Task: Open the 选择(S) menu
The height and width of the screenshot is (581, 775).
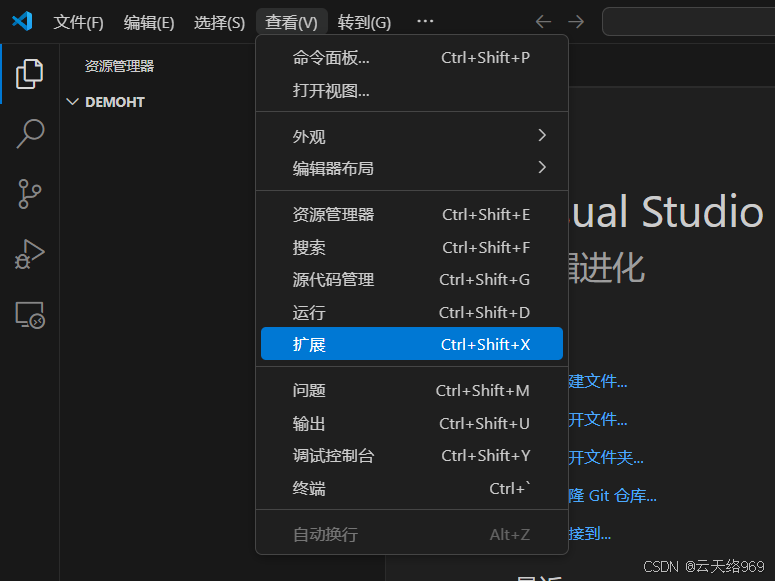Action: click(x=219, y=22)
